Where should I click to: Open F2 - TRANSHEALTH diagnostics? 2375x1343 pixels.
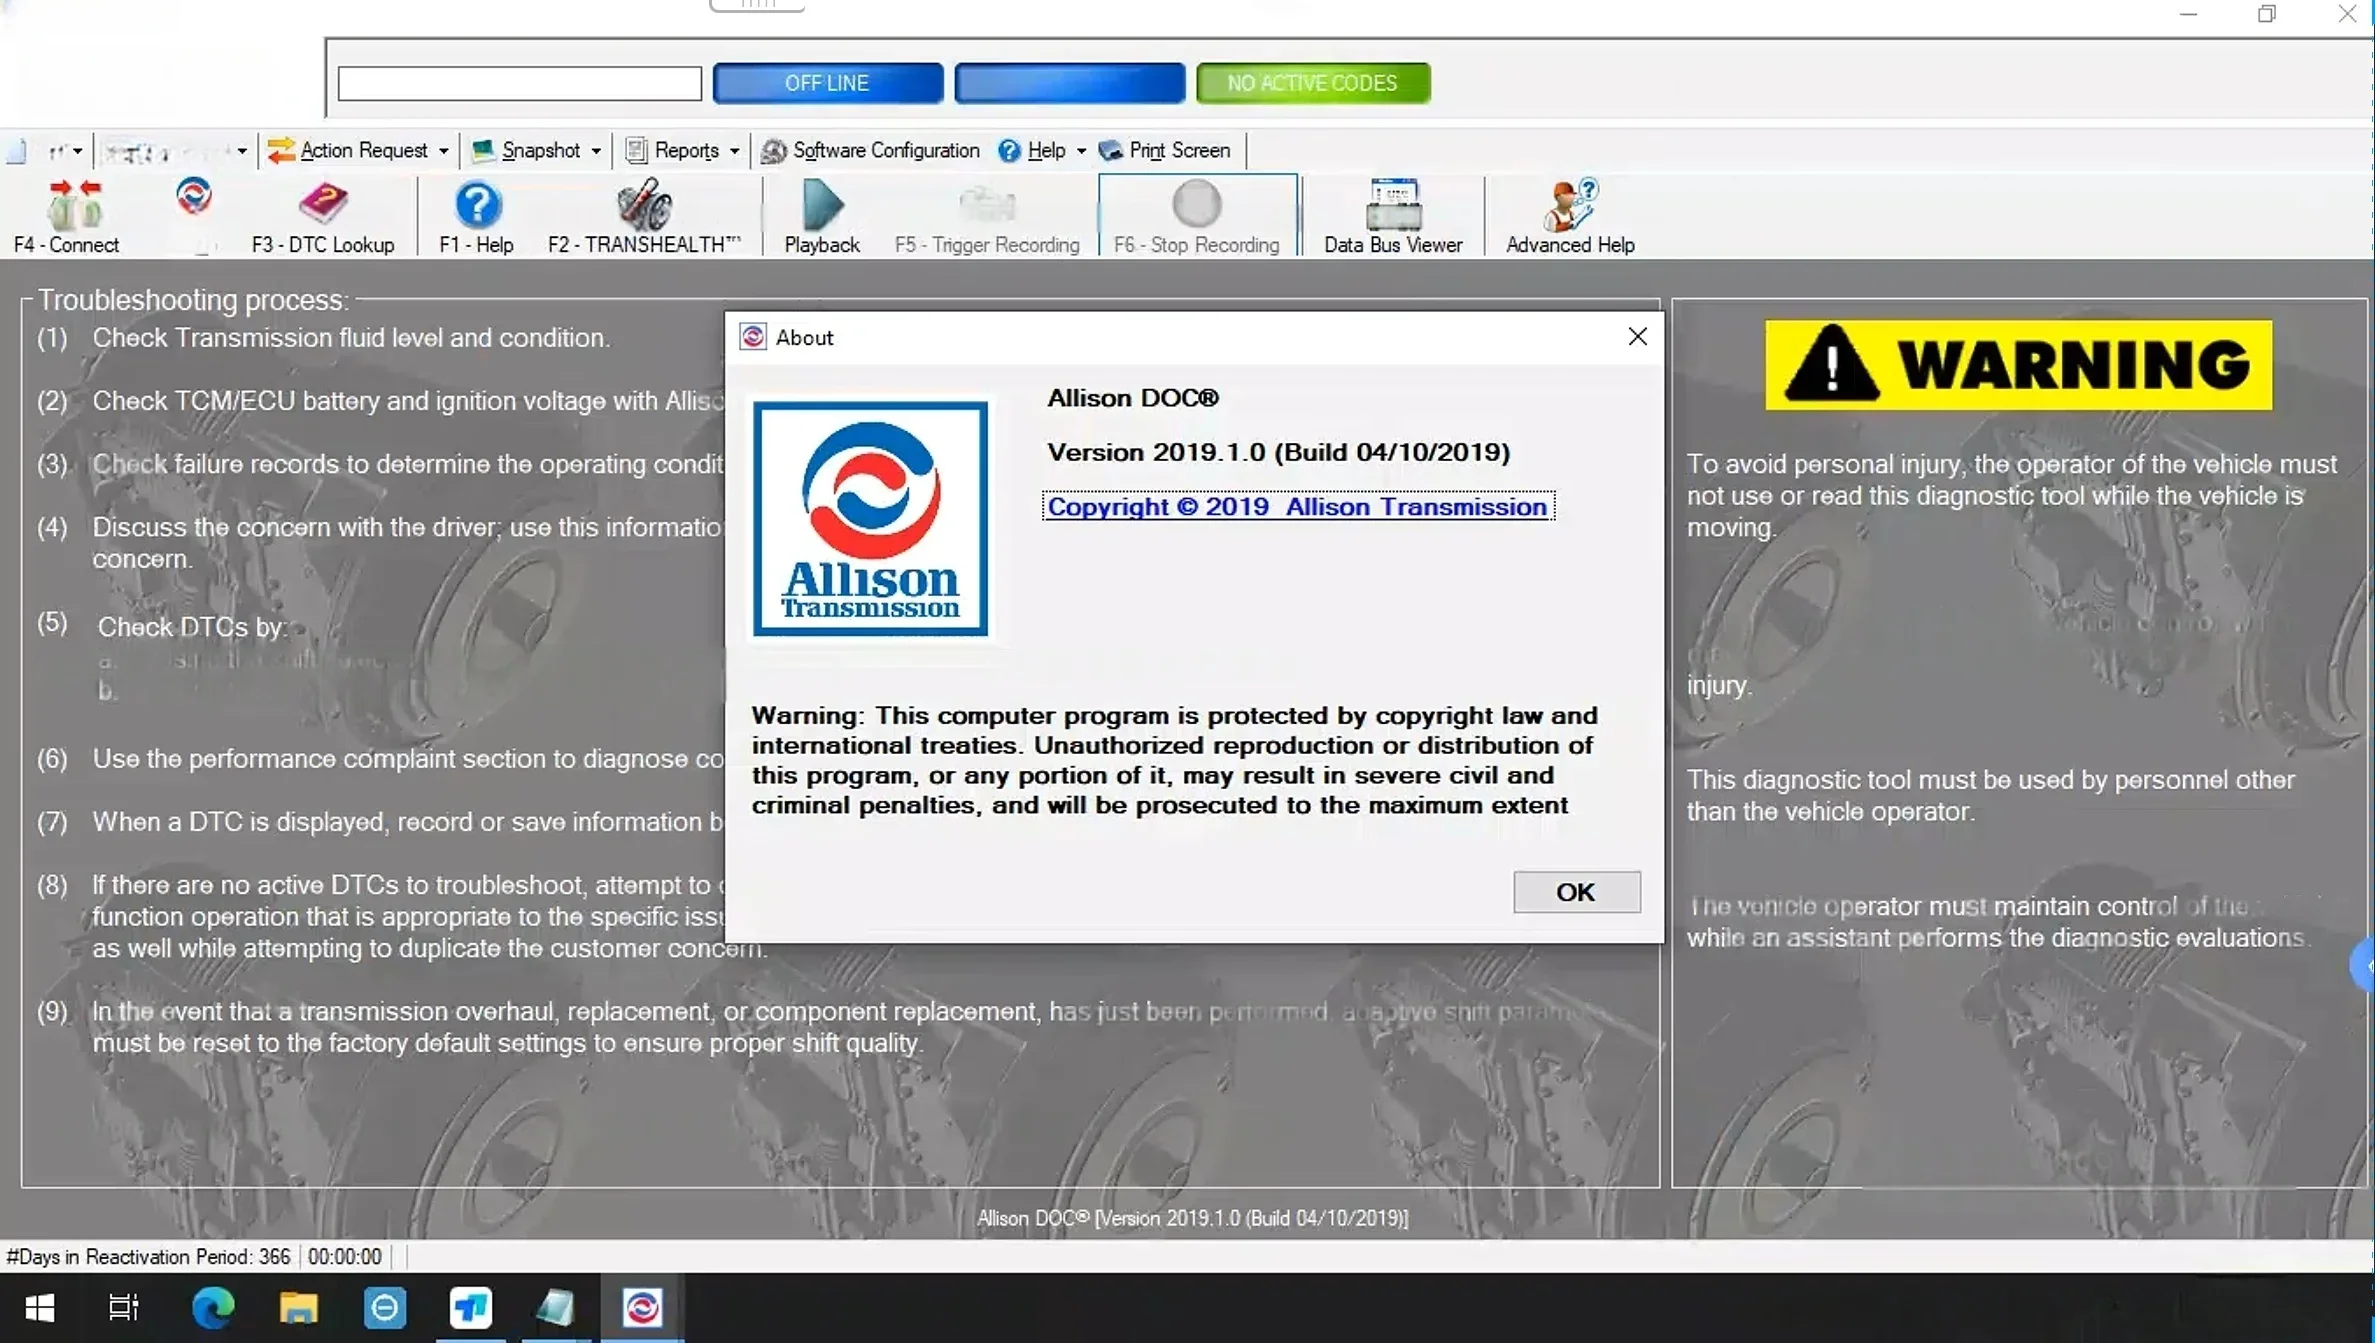coord(644,216)
